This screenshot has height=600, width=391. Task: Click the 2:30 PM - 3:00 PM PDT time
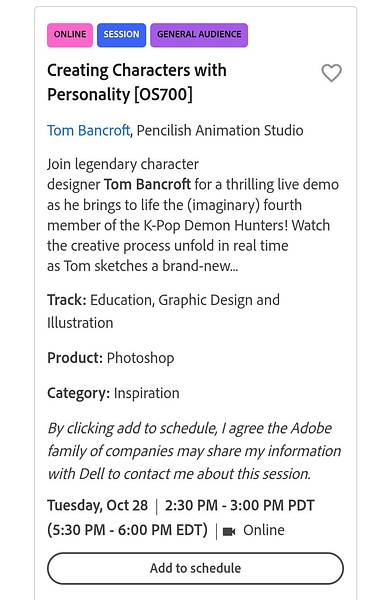point(239,505)
